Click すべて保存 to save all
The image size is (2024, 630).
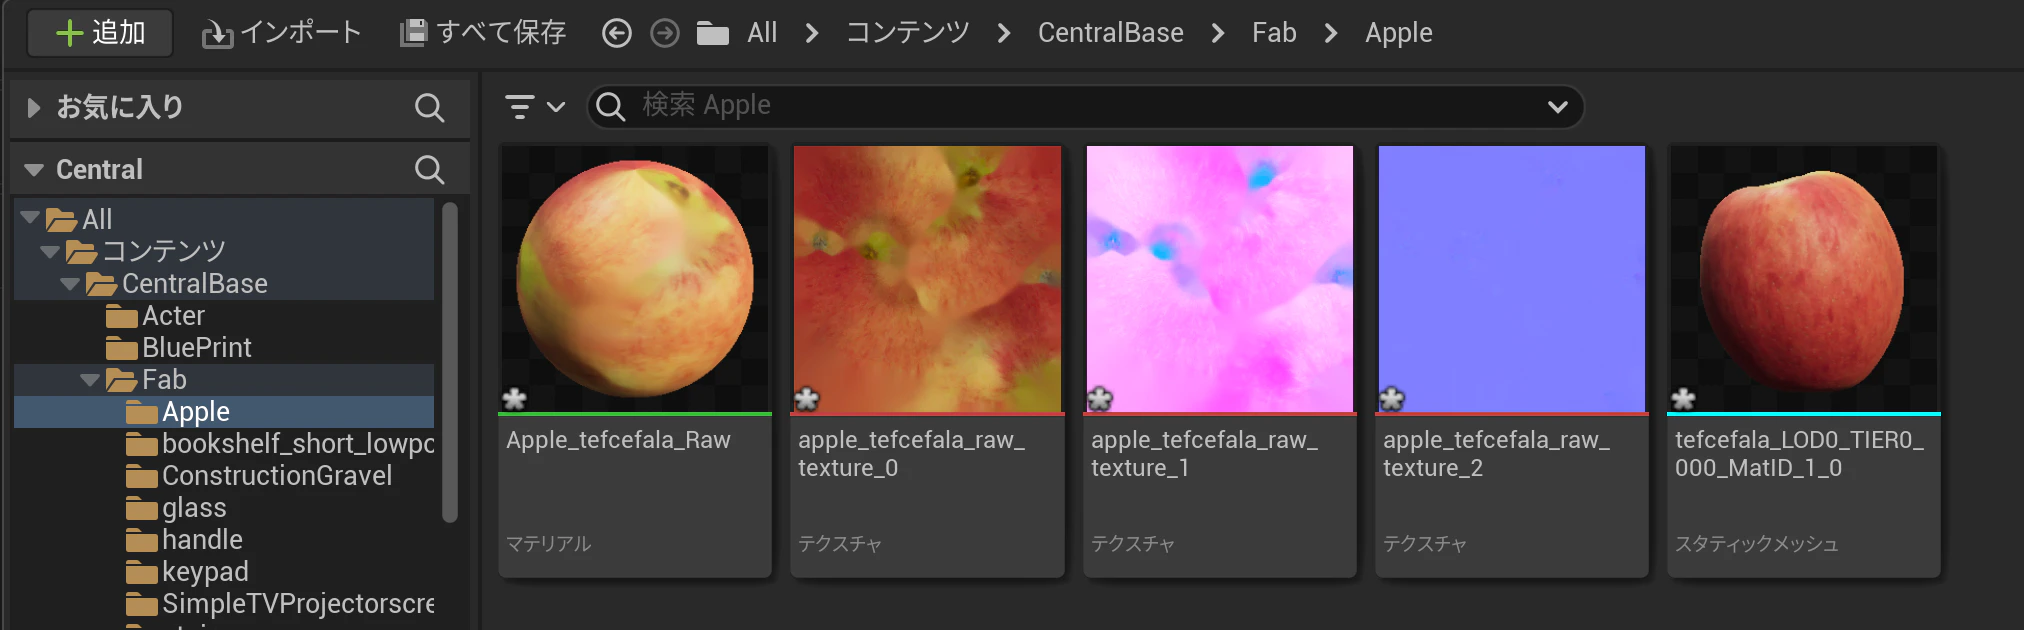pos(483,33)
